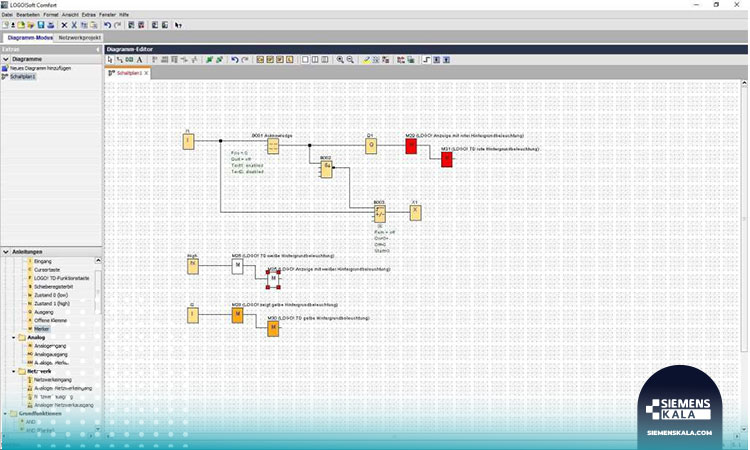This screenshot has width=750, height=450.
Task: Select Eingang in the instructions tree
Action: coord(43,262)
